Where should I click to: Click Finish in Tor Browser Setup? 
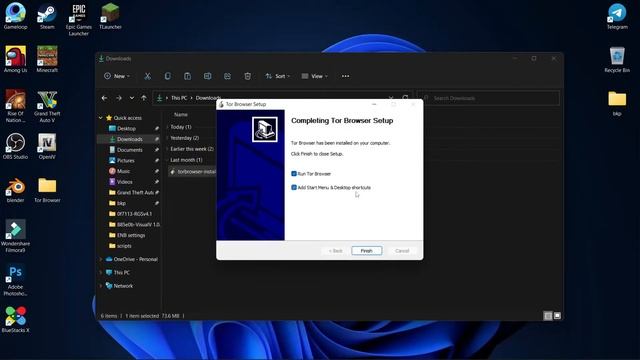pos(367,251)
